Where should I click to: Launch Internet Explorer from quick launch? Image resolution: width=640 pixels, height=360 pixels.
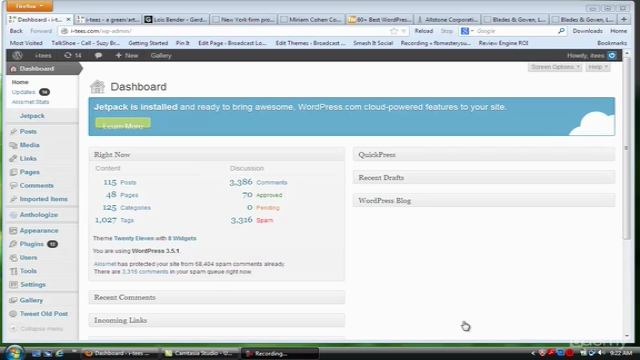[60, 353]
